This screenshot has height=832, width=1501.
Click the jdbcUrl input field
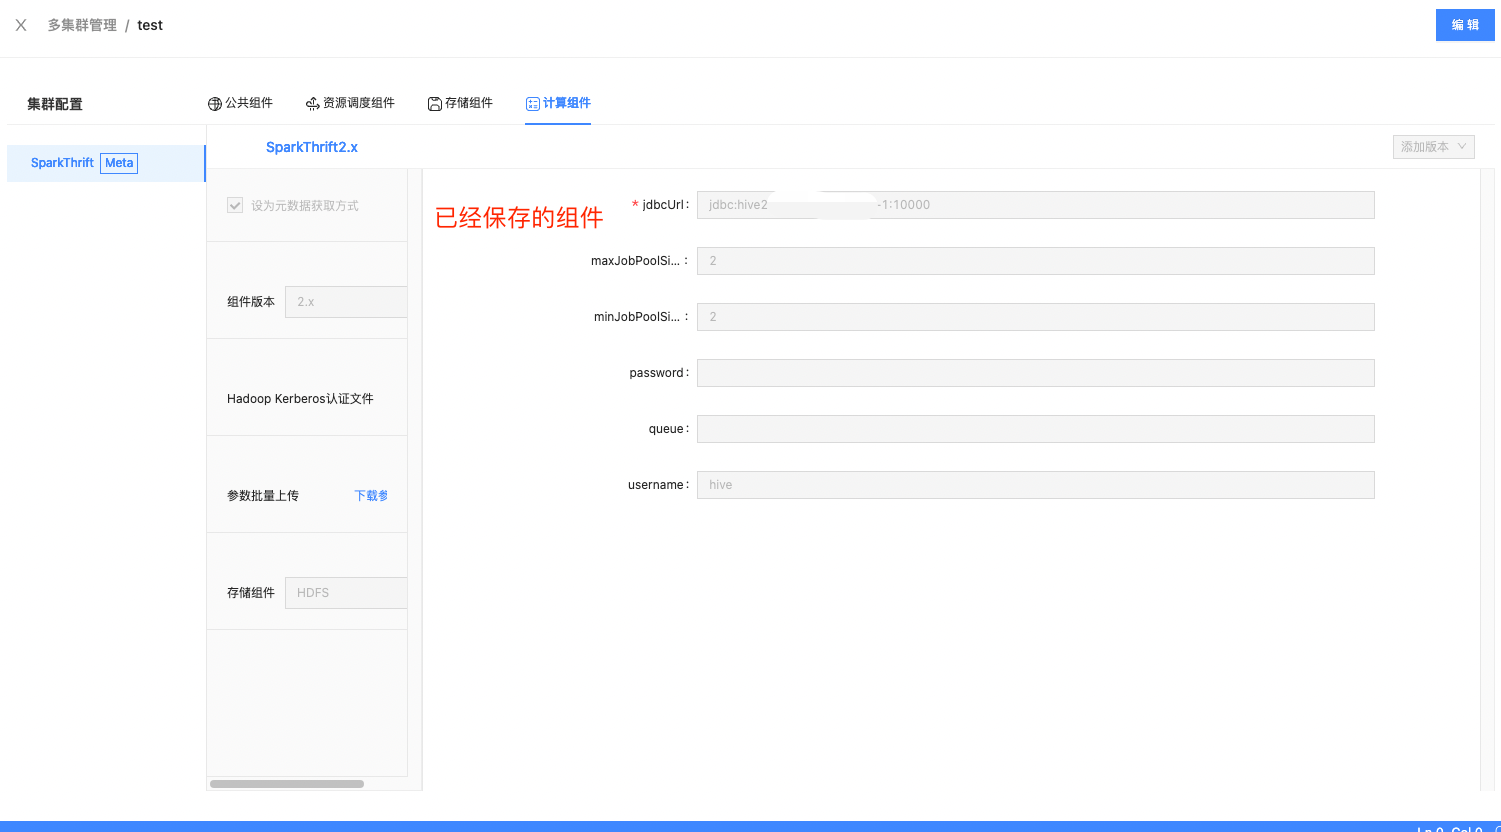click(x=1035, y=205)
